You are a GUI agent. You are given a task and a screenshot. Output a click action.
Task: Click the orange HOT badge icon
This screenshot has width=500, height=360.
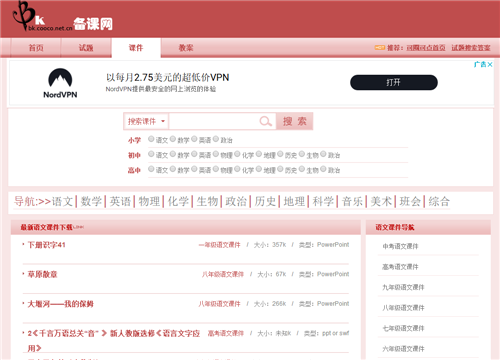pos(380,48)
